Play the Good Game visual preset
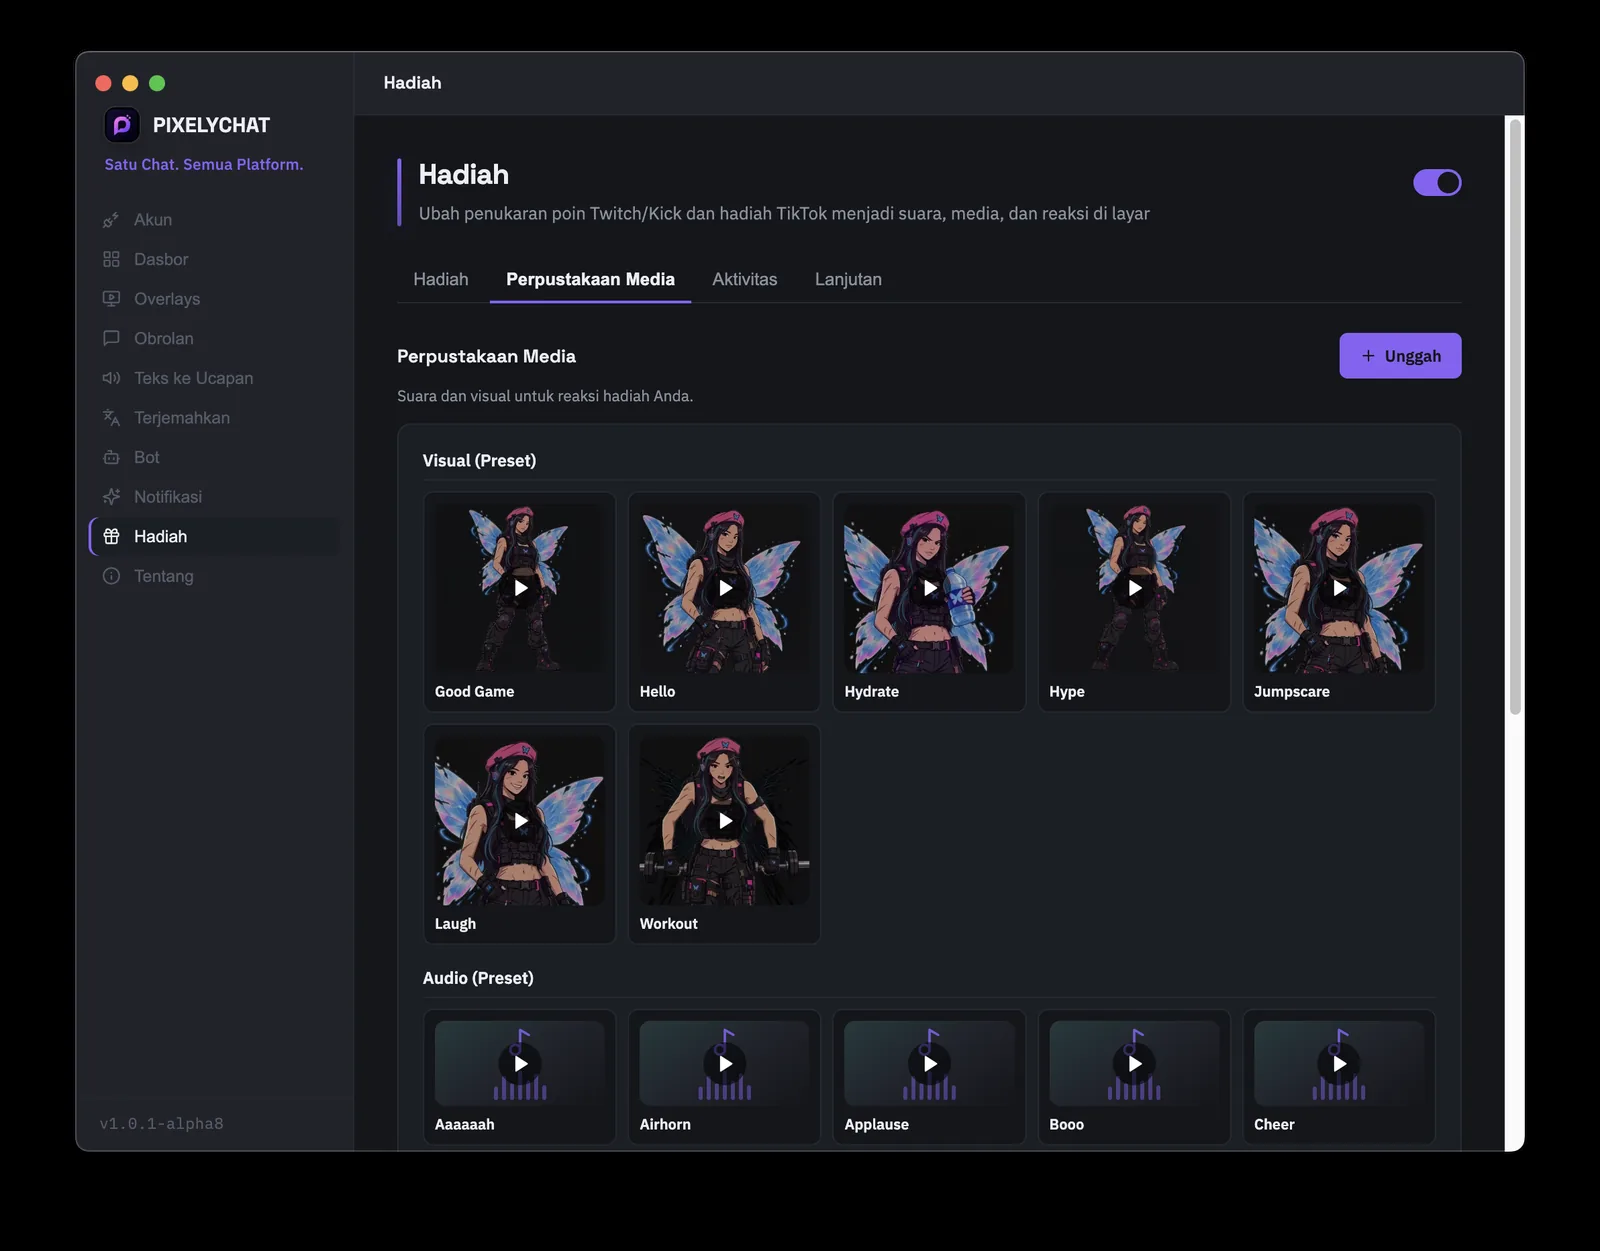Image resolution: width=1600 pixels, height=1251 pixels. tap(520, 588)
